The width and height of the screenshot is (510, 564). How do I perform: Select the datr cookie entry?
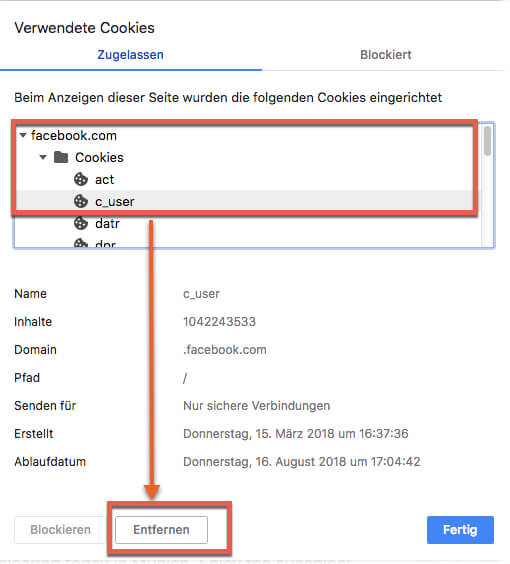pyautogui.click(x=107, y=223)
